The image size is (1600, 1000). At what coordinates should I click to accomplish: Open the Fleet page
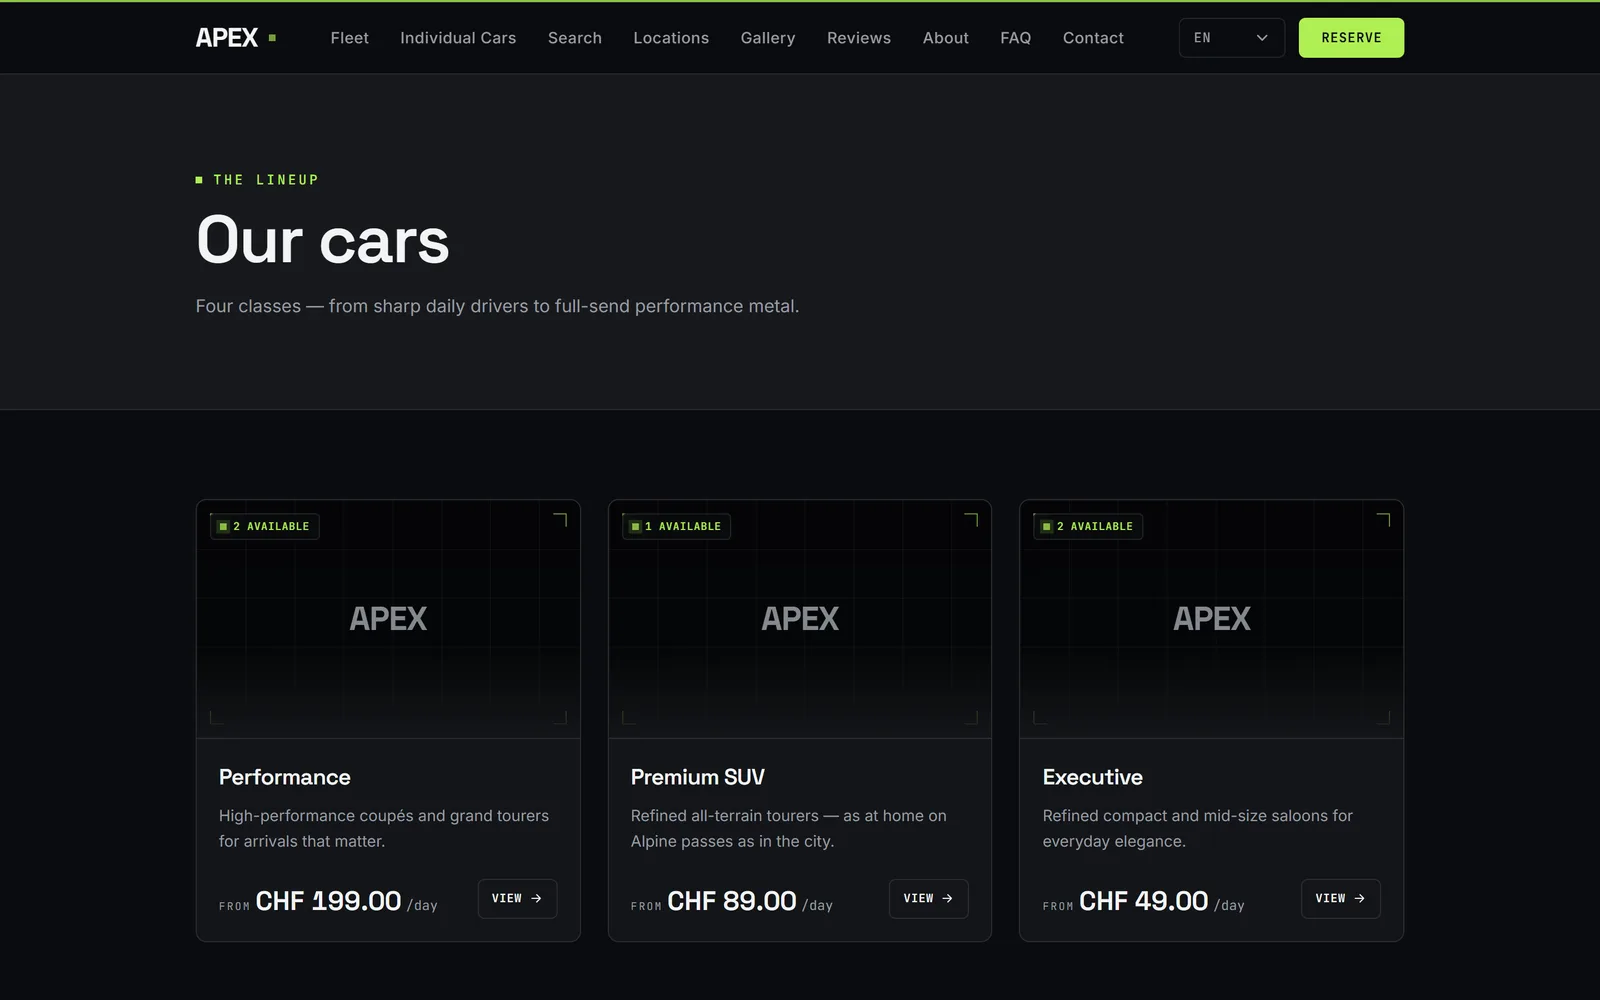(349, 38)
